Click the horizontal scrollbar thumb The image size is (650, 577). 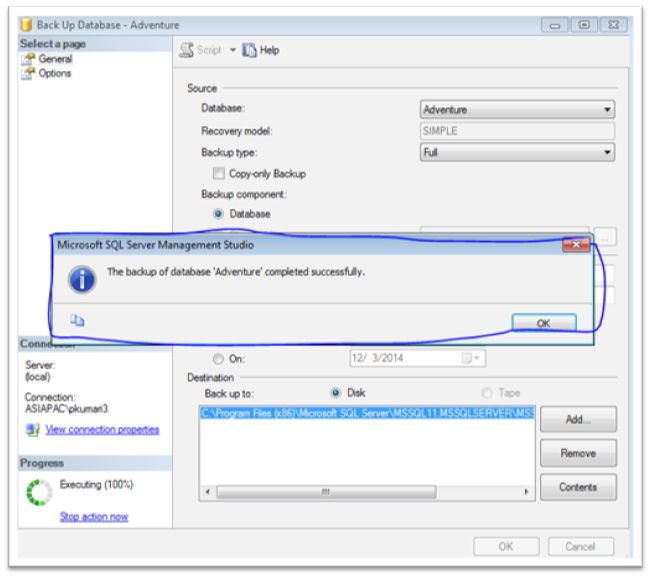(326, 492)
